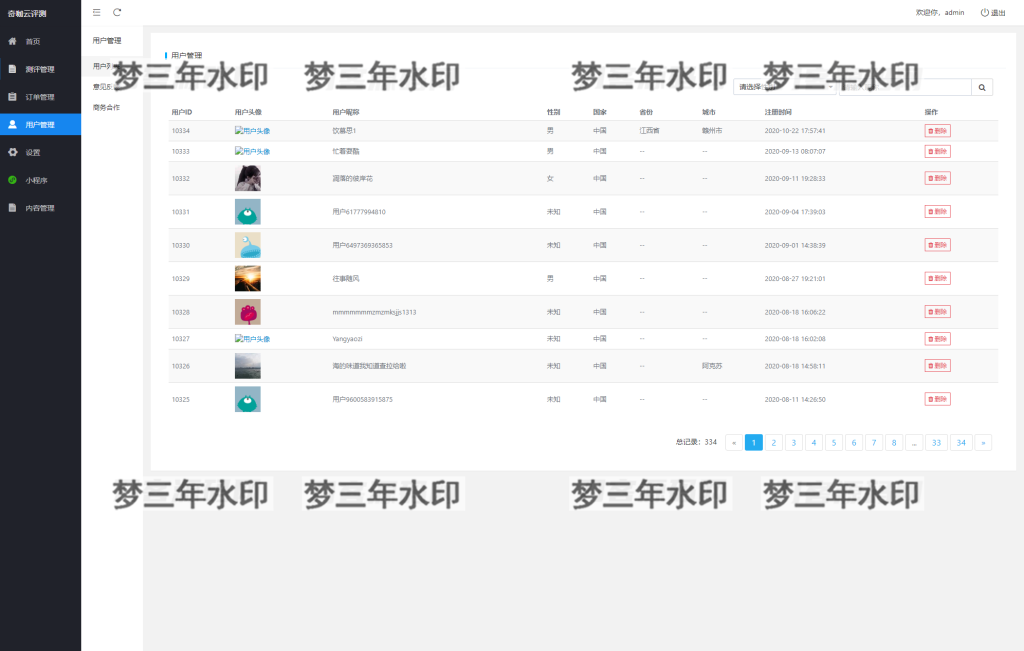The image size is (1024, 651).
Task: Go to pagination page 4
Action: pyautogui.click(x=814, y=443)
